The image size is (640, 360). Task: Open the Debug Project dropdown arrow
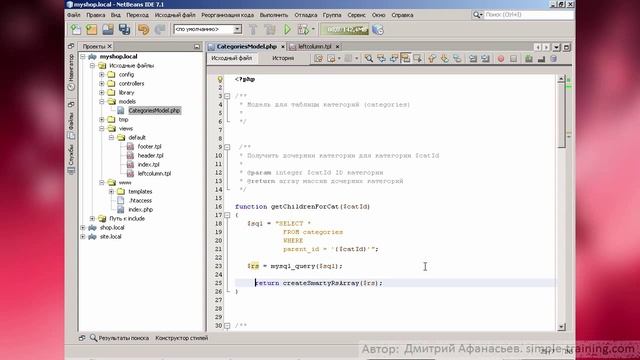pos(313,29)
